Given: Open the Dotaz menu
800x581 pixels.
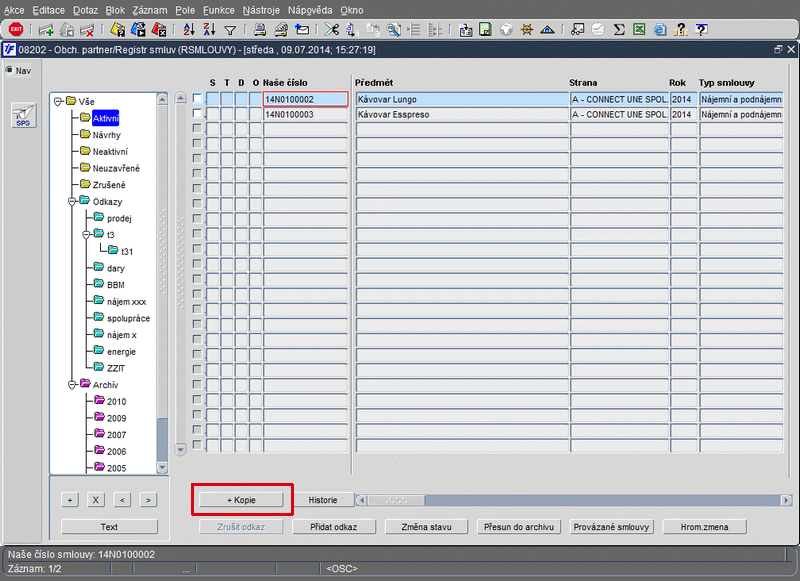Looking at the screenshot, I should pos(85,10).
